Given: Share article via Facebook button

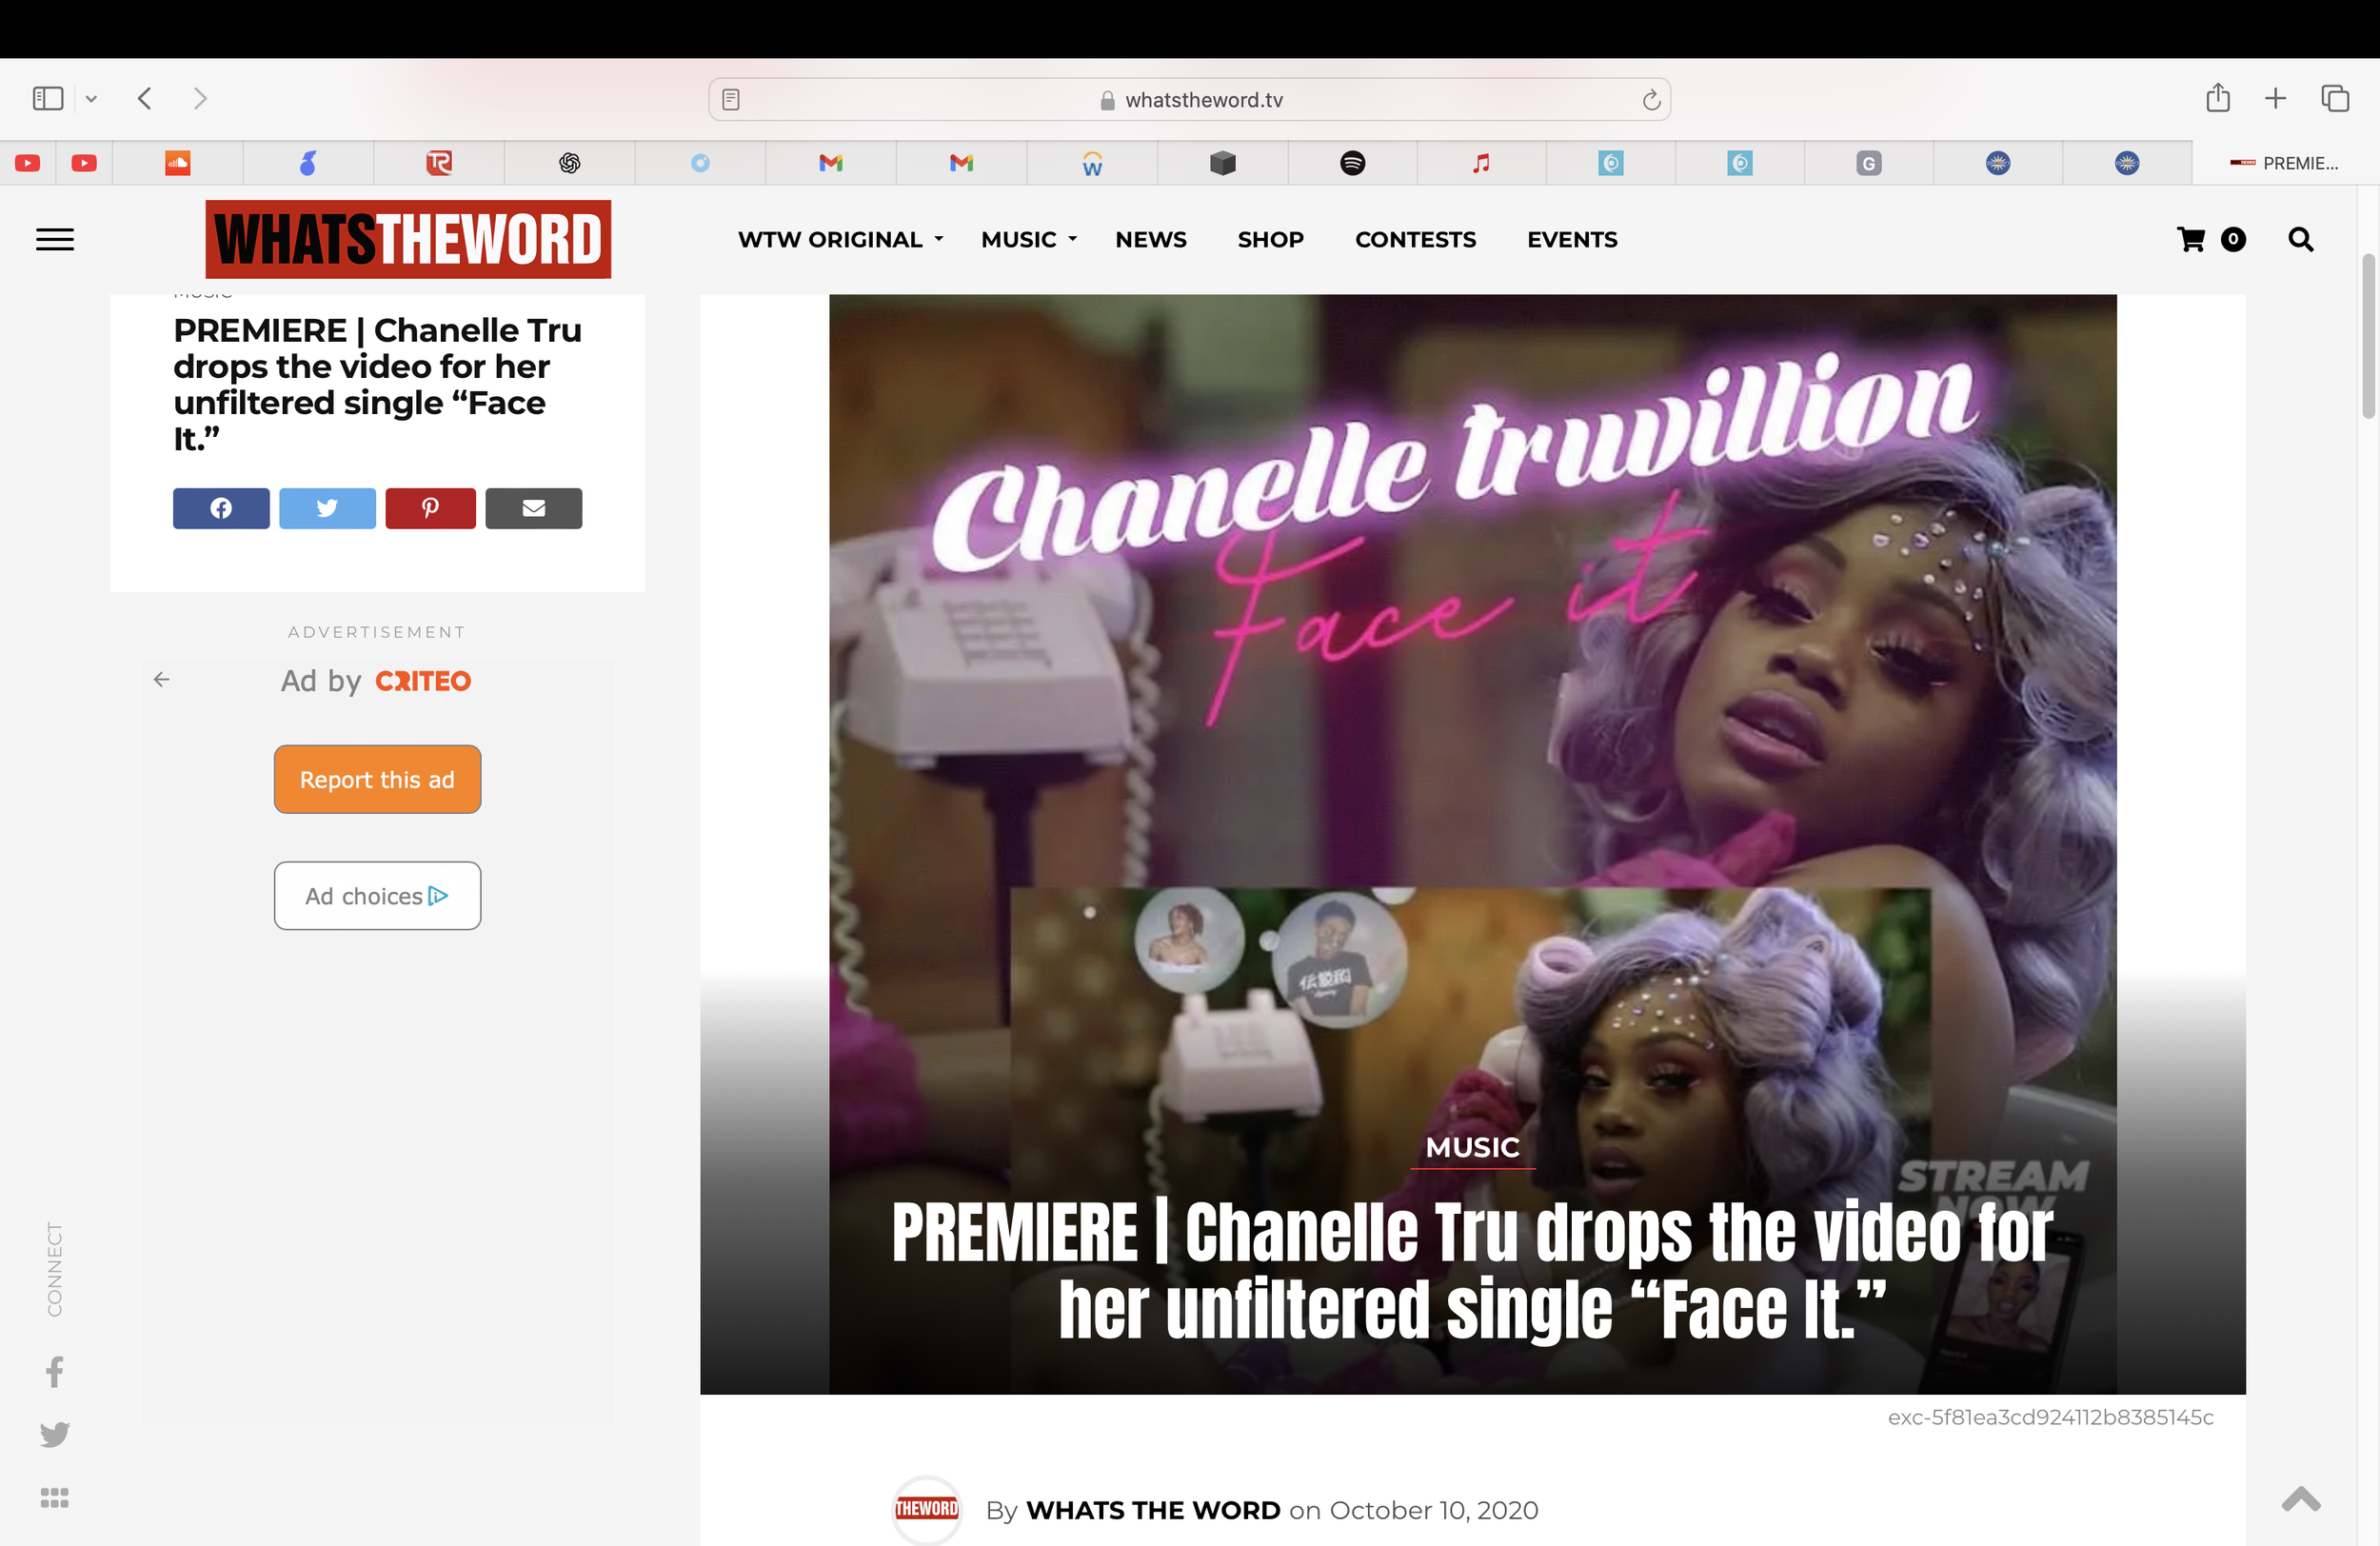Looking at the screenshot, I should coord(221,508).
